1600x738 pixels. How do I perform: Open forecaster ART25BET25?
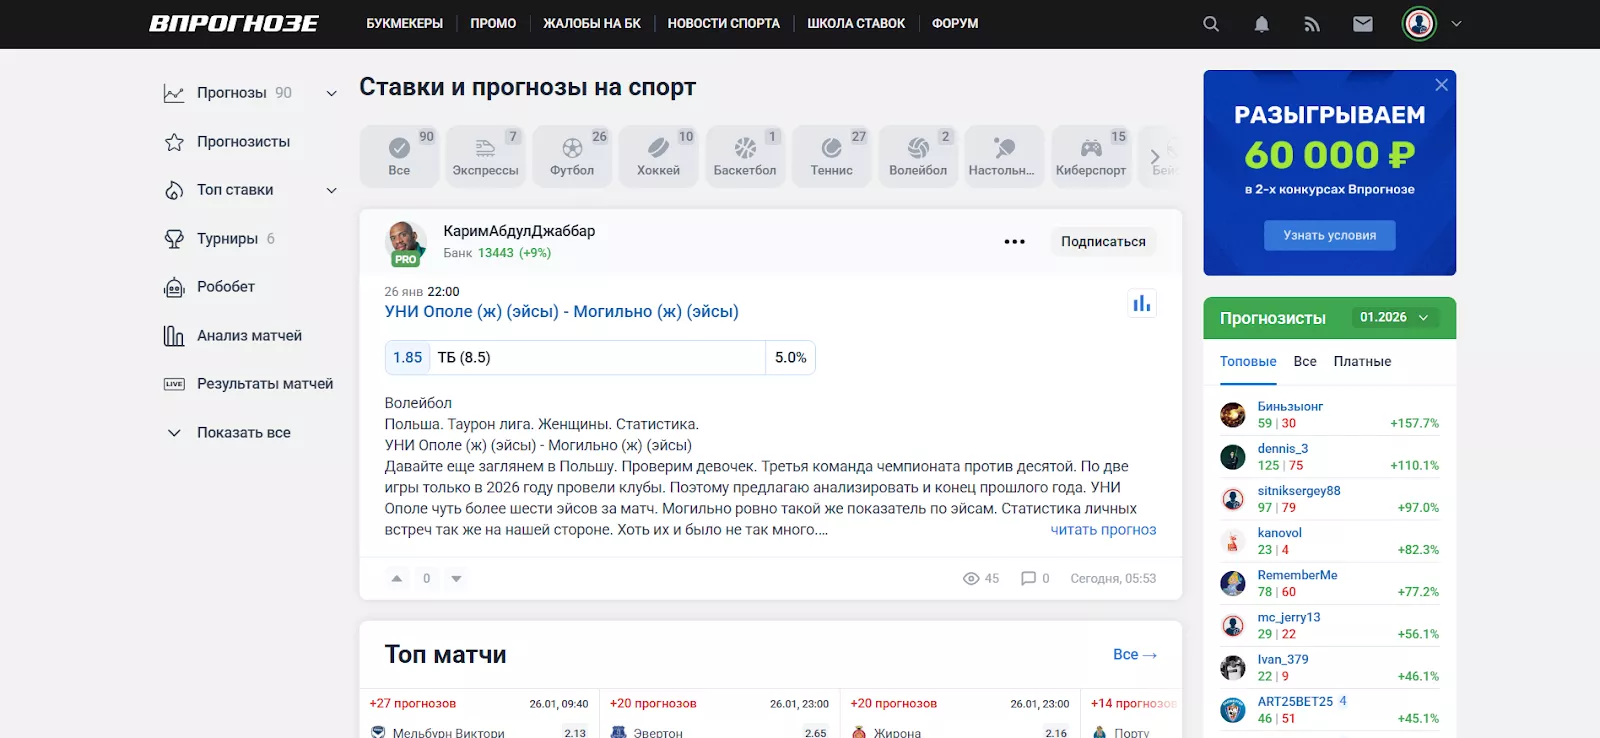click(1295, 702)
